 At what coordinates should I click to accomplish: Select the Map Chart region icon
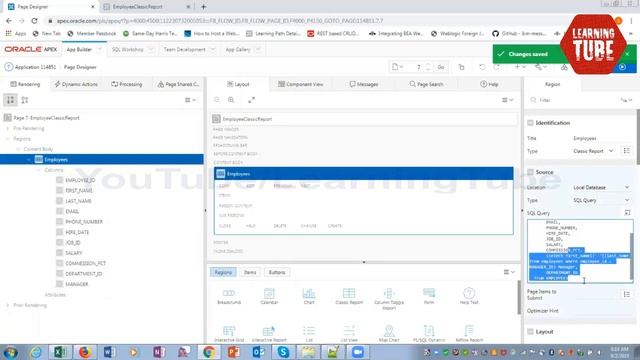pos(389,331)
